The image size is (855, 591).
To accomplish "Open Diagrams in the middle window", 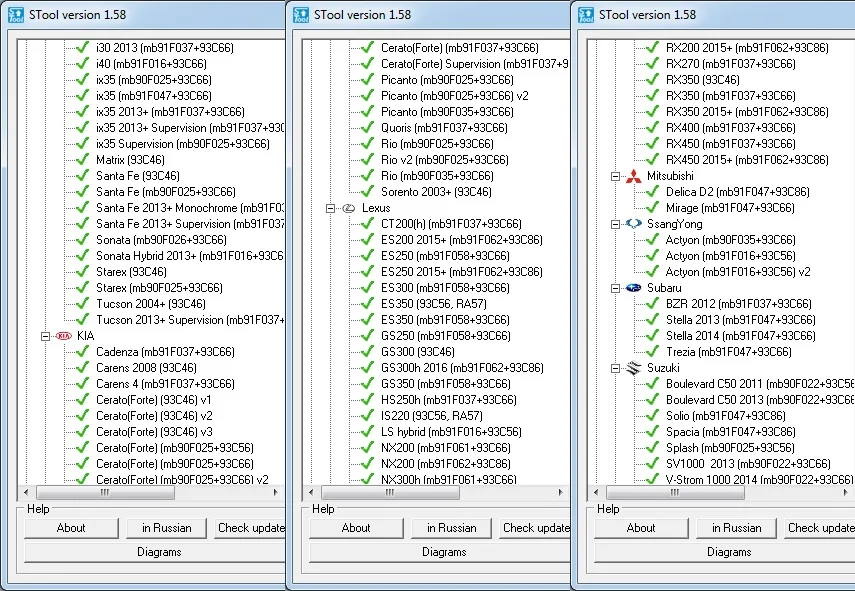I will pyautogui.click(x=439, y=552).
